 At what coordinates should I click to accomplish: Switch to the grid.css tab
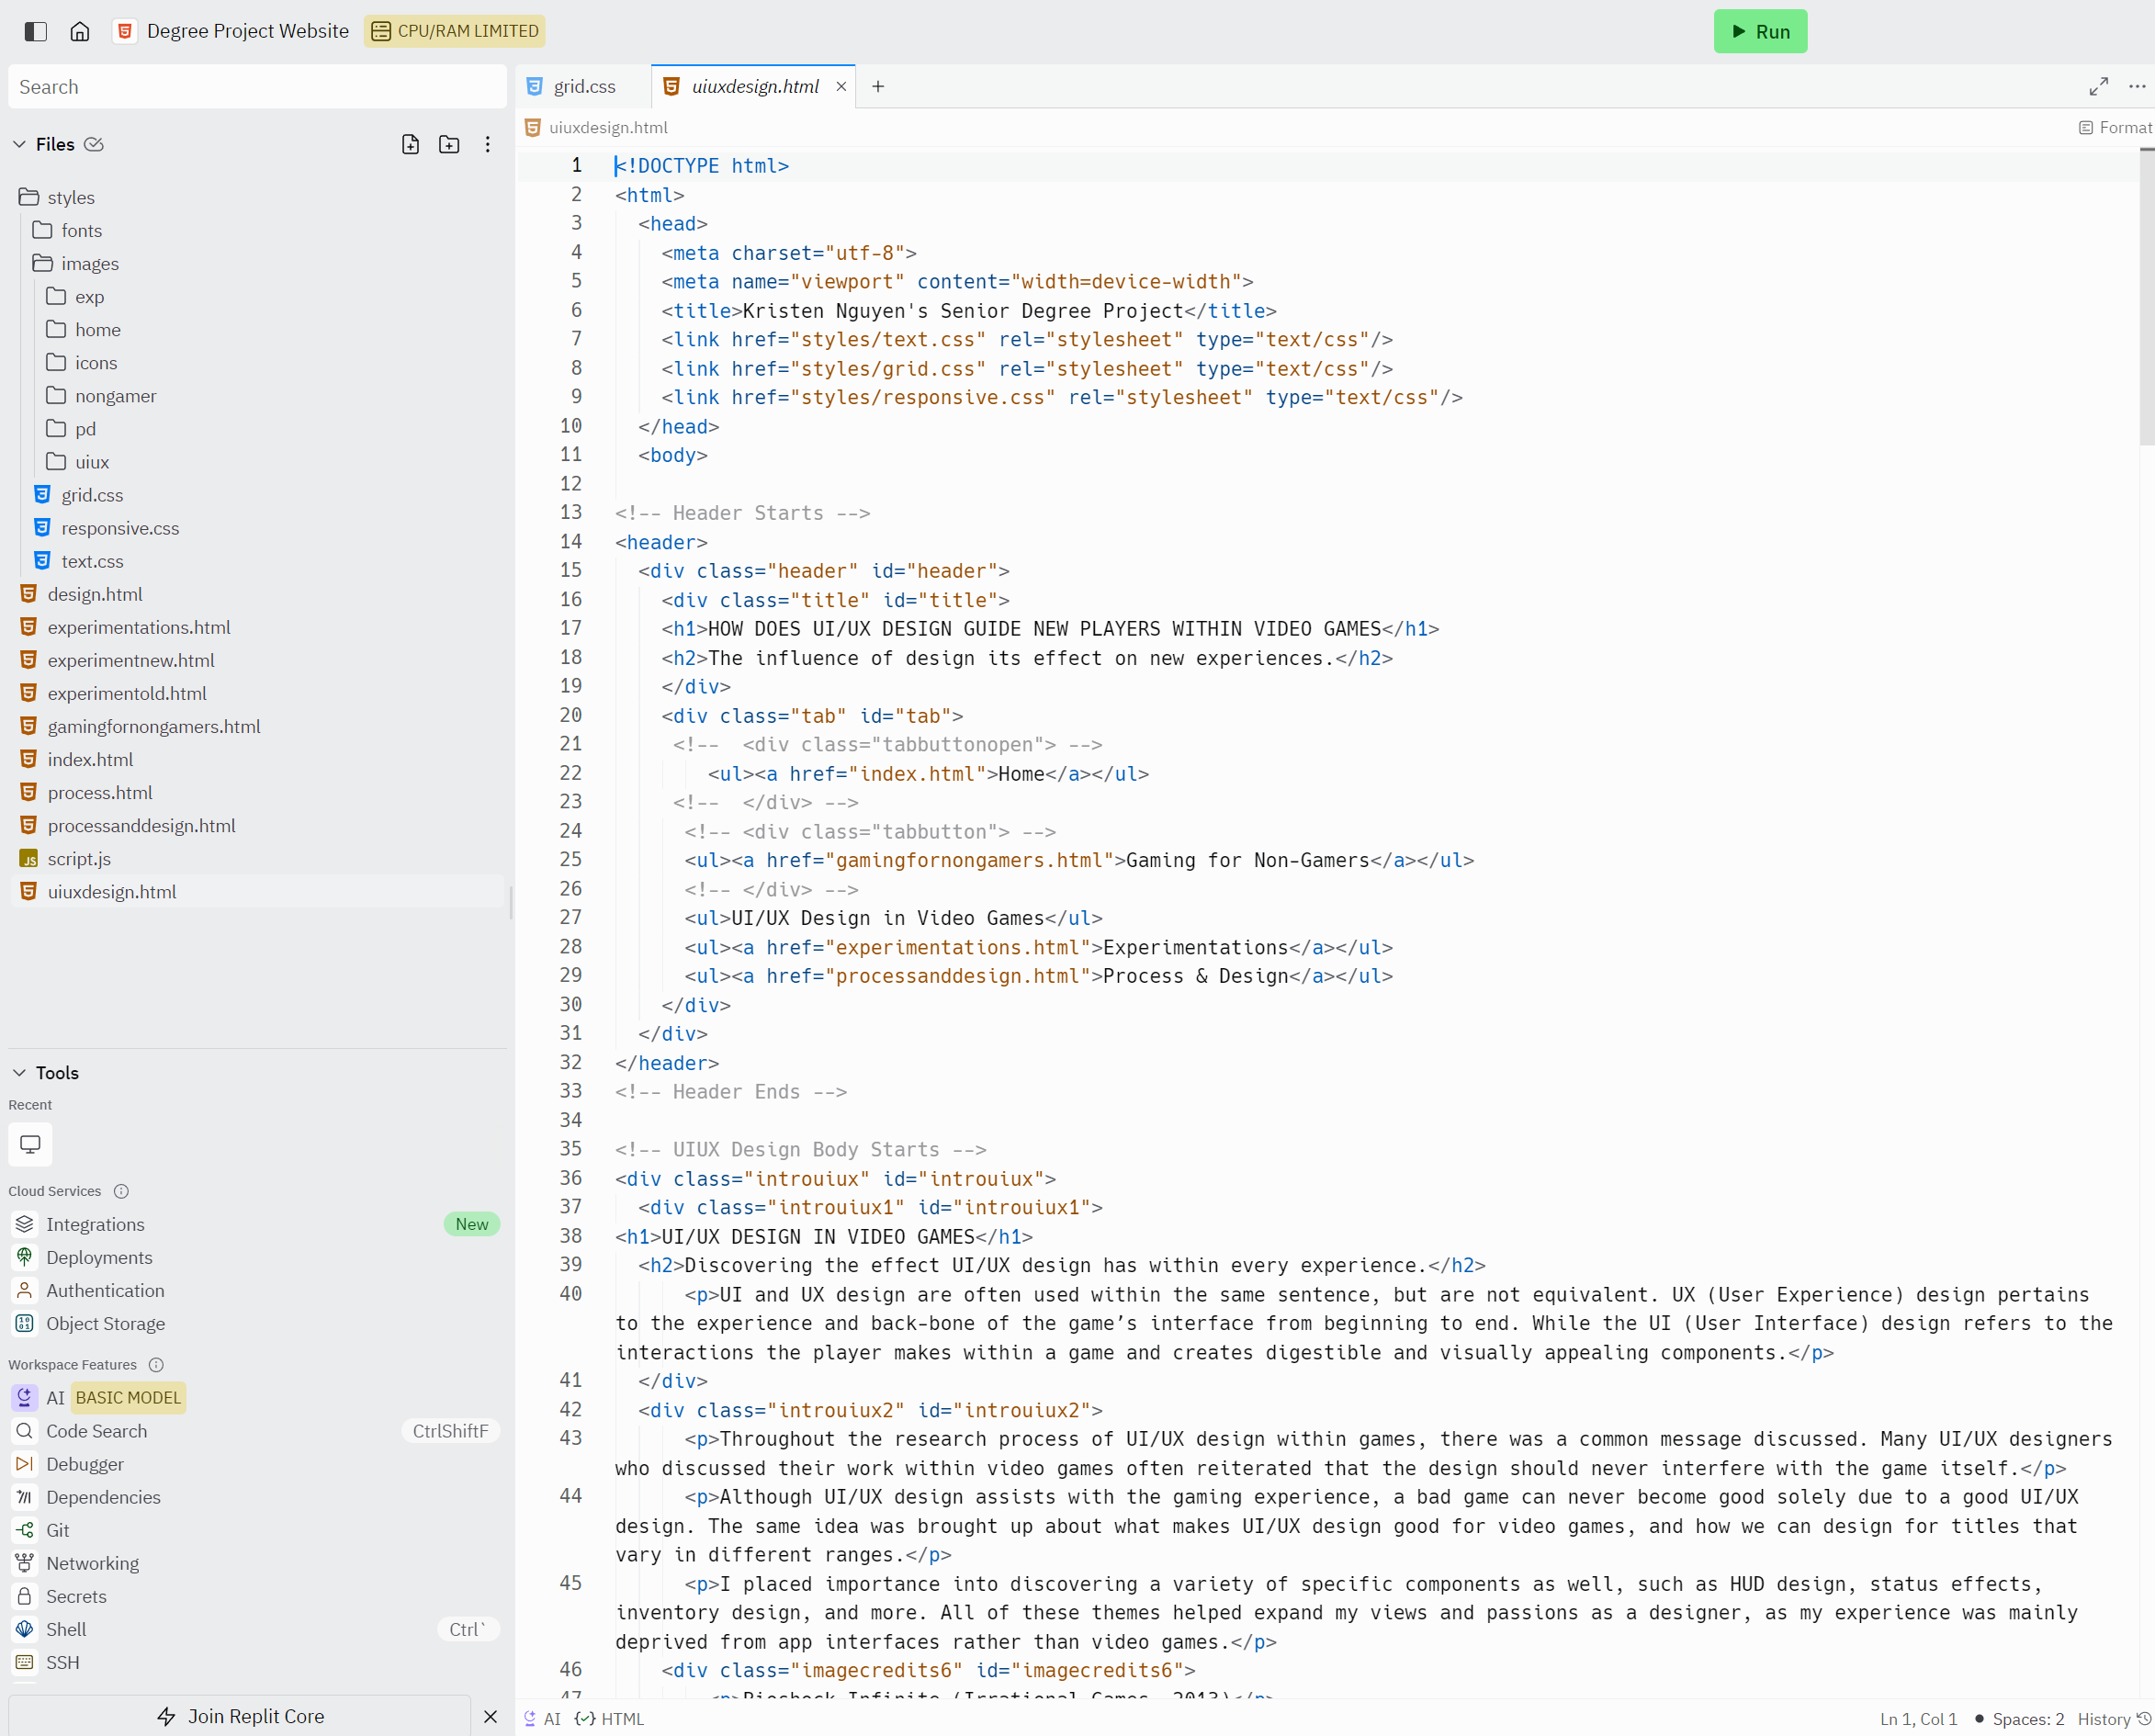tap(584, 87)
